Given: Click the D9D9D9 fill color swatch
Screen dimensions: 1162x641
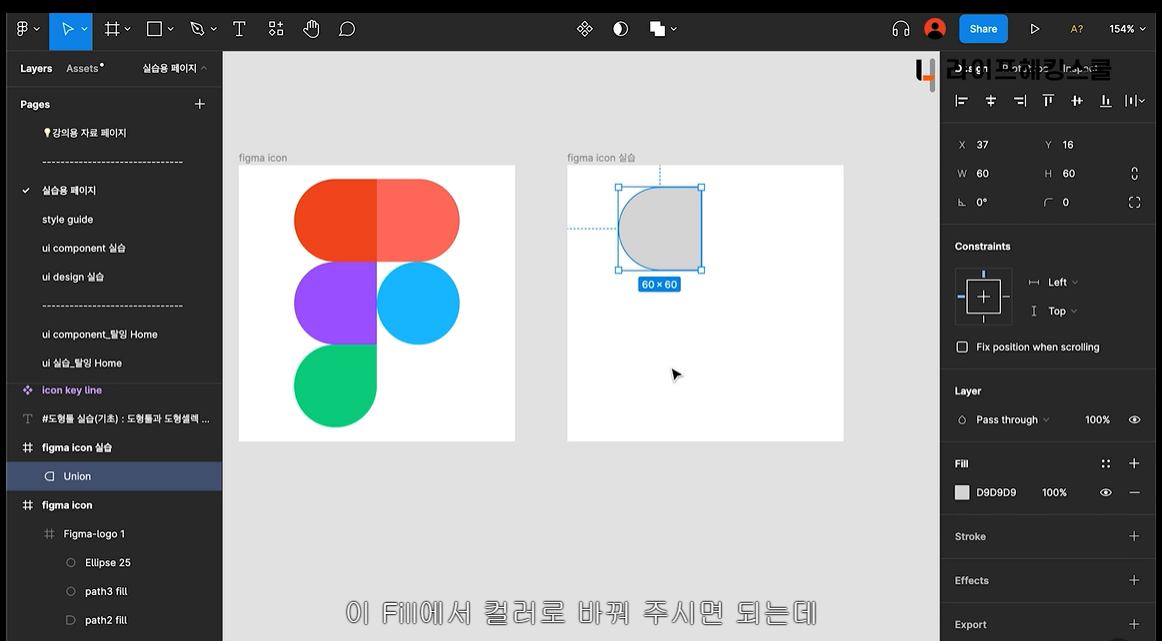Looking at the screenshot, I should pos(962,492).
